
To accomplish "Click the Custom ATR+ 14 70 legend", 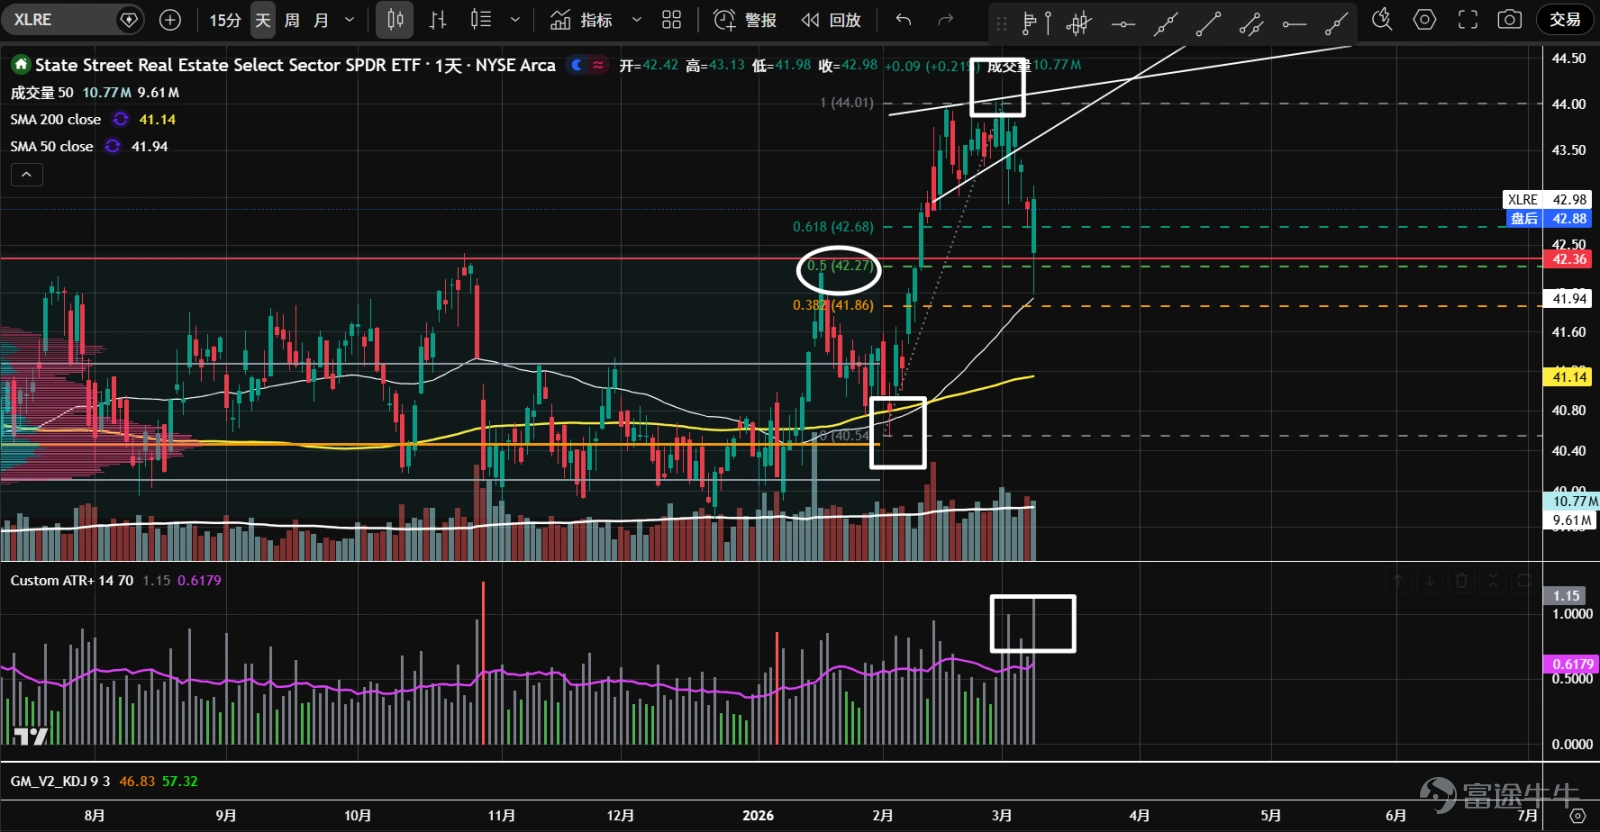I will pos(72,580).
